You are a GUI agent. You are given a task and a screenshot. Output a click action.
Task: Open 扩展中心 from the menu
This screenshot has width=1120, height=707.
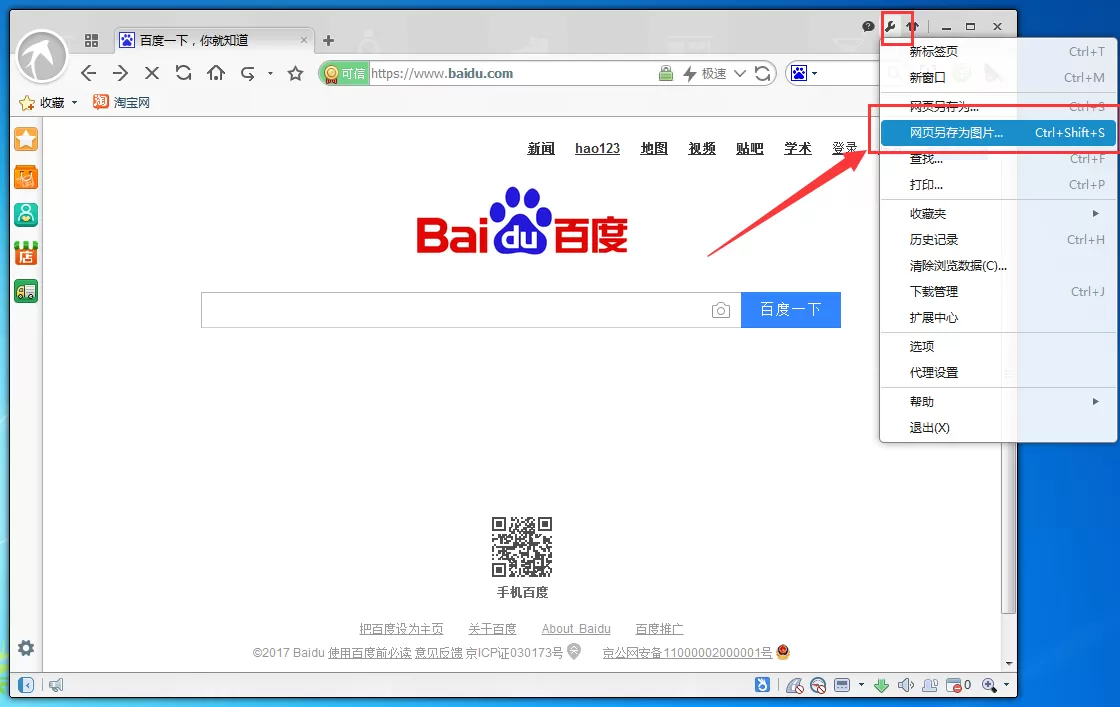pyautogui.click(x=998, y=317)
